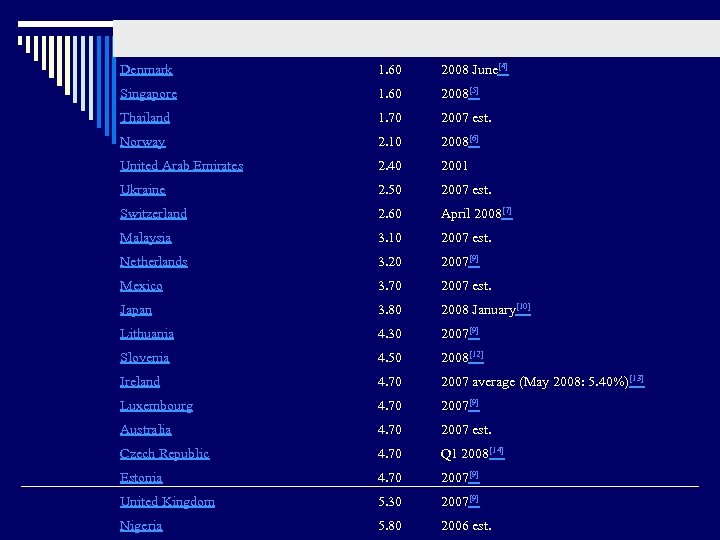Screen dimensions: 720x540
Task: Select the 4.30 rate for Lithuania
Action: pos(390,334)
